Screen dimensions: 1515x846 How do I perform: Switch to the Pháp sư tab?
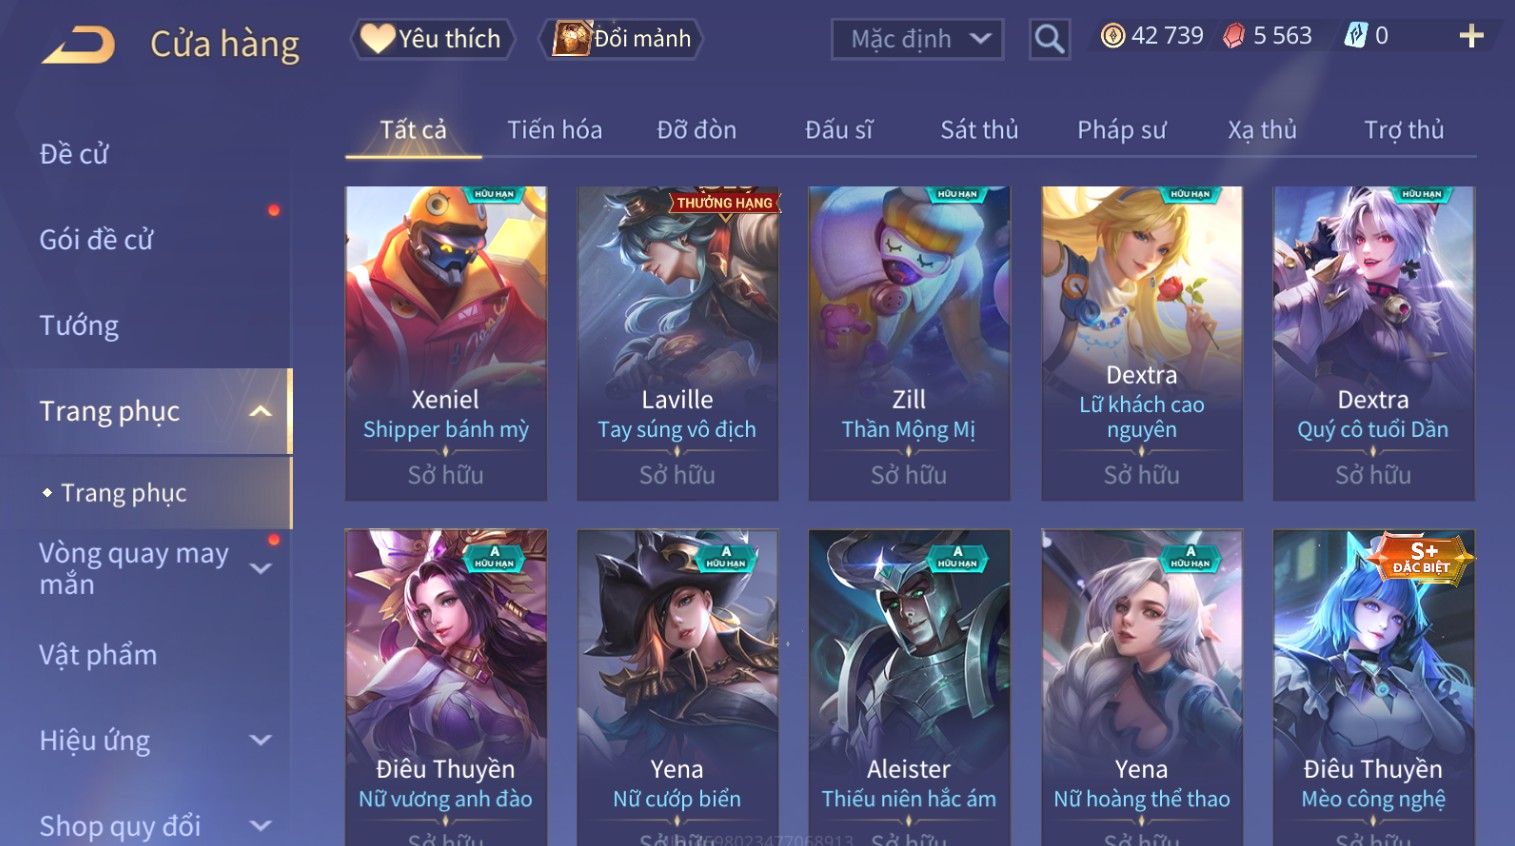[1121, 130]
